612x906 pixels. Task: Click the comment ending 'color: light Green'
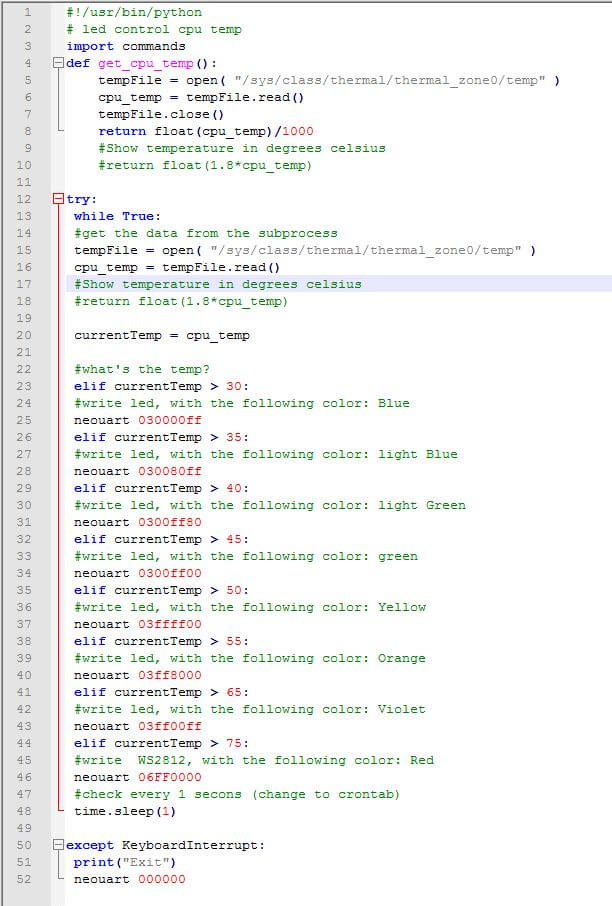point(270,505)
